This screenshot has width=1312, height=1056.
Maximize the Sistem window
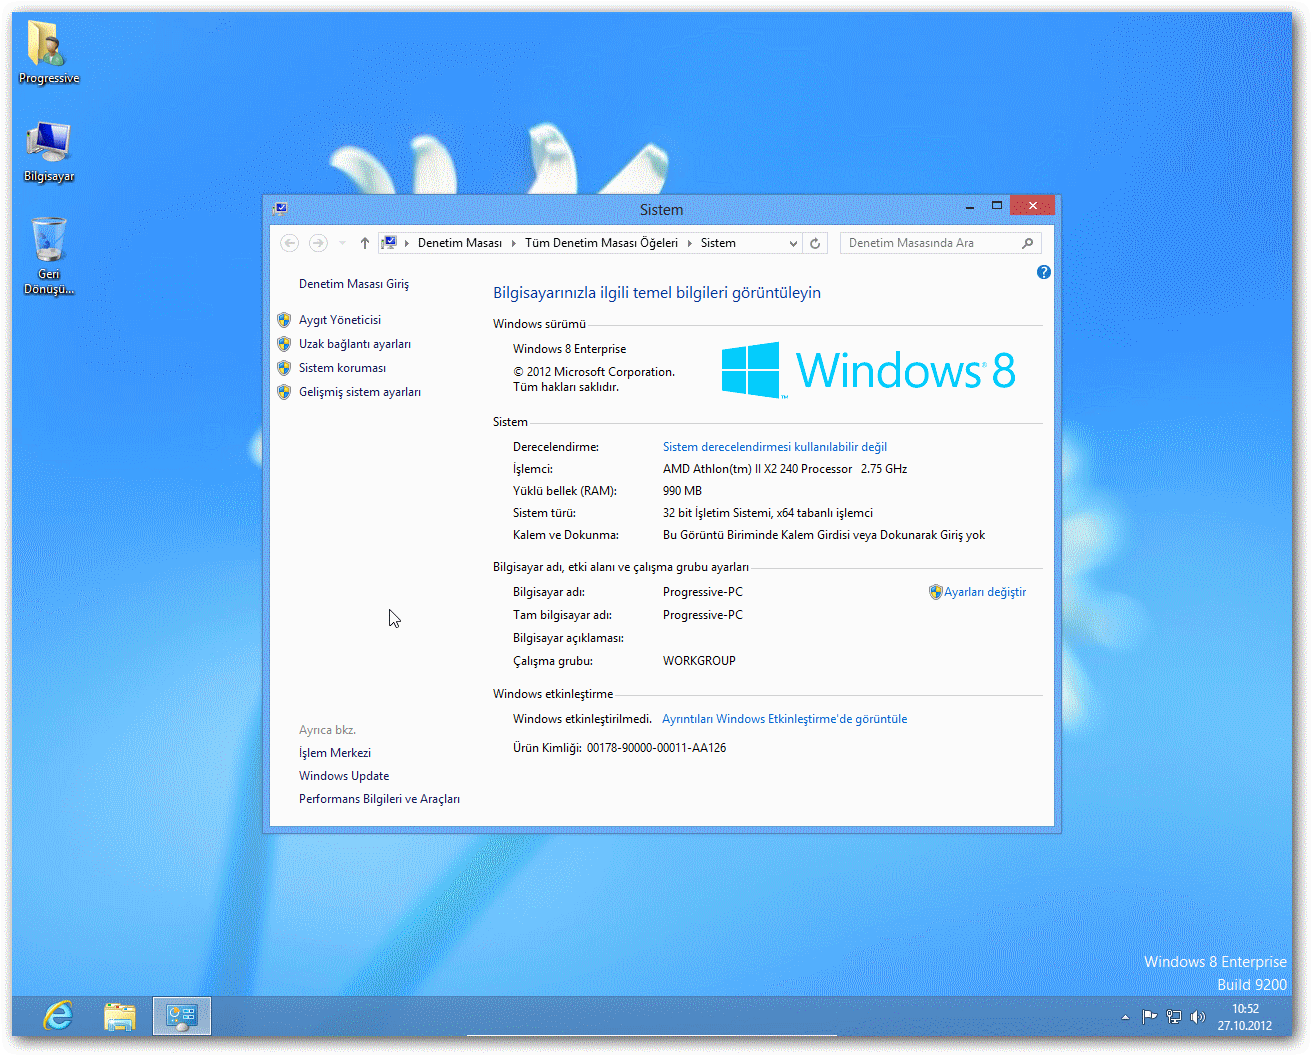tap(996, 206)
